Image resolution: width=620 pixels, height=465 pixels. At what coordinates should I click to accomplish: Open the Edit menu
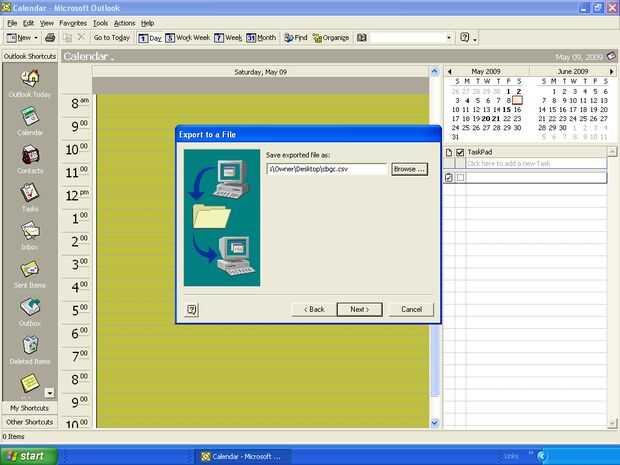28,23
